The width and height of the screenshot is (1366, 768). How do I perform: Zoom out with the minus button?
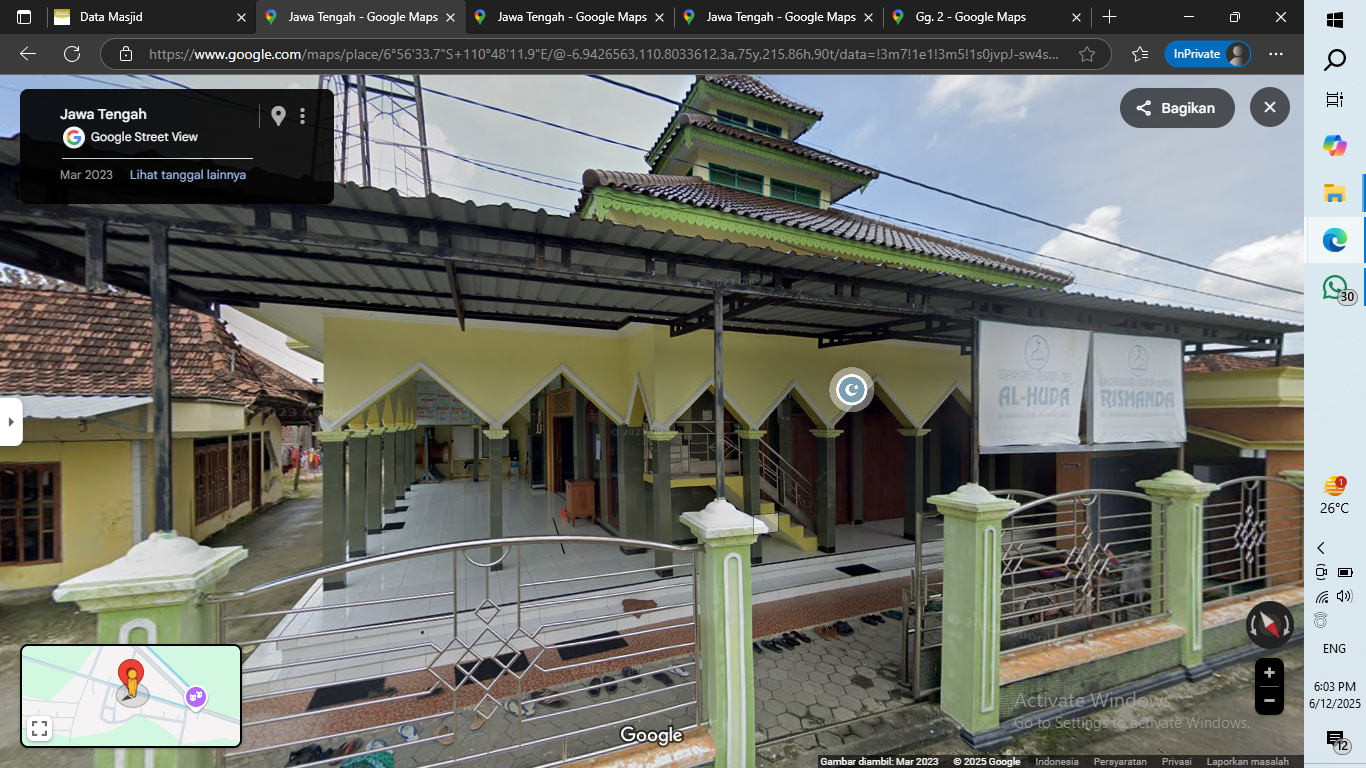[x=1269, y=700]
